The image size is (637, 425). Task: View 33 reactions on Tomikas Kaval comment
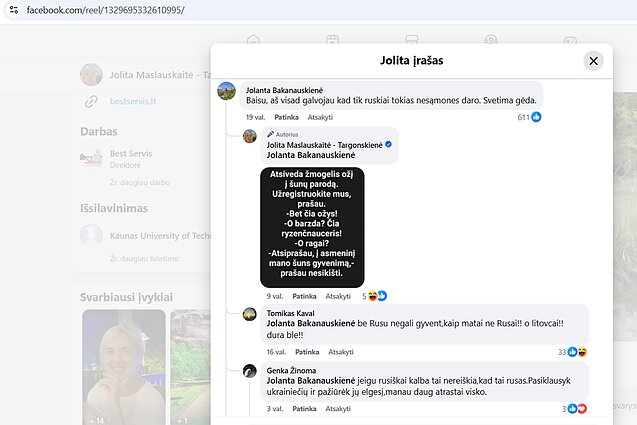[x=572, y=352]
